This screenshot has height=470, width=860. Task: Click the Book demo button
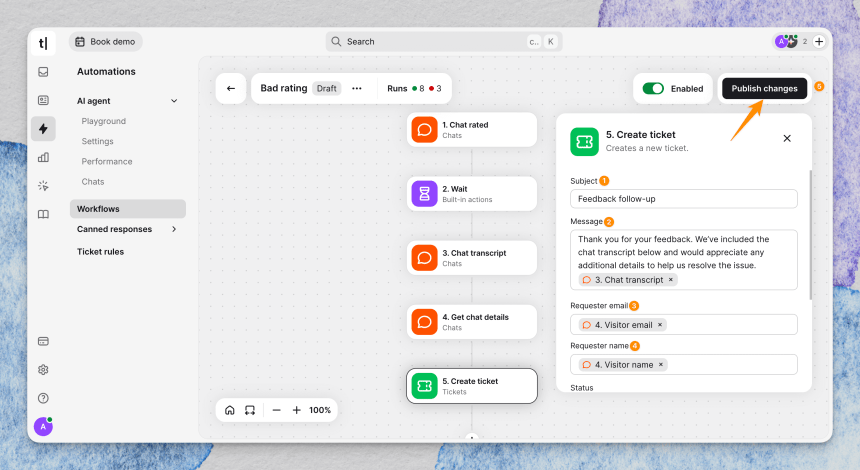(105, 42)
